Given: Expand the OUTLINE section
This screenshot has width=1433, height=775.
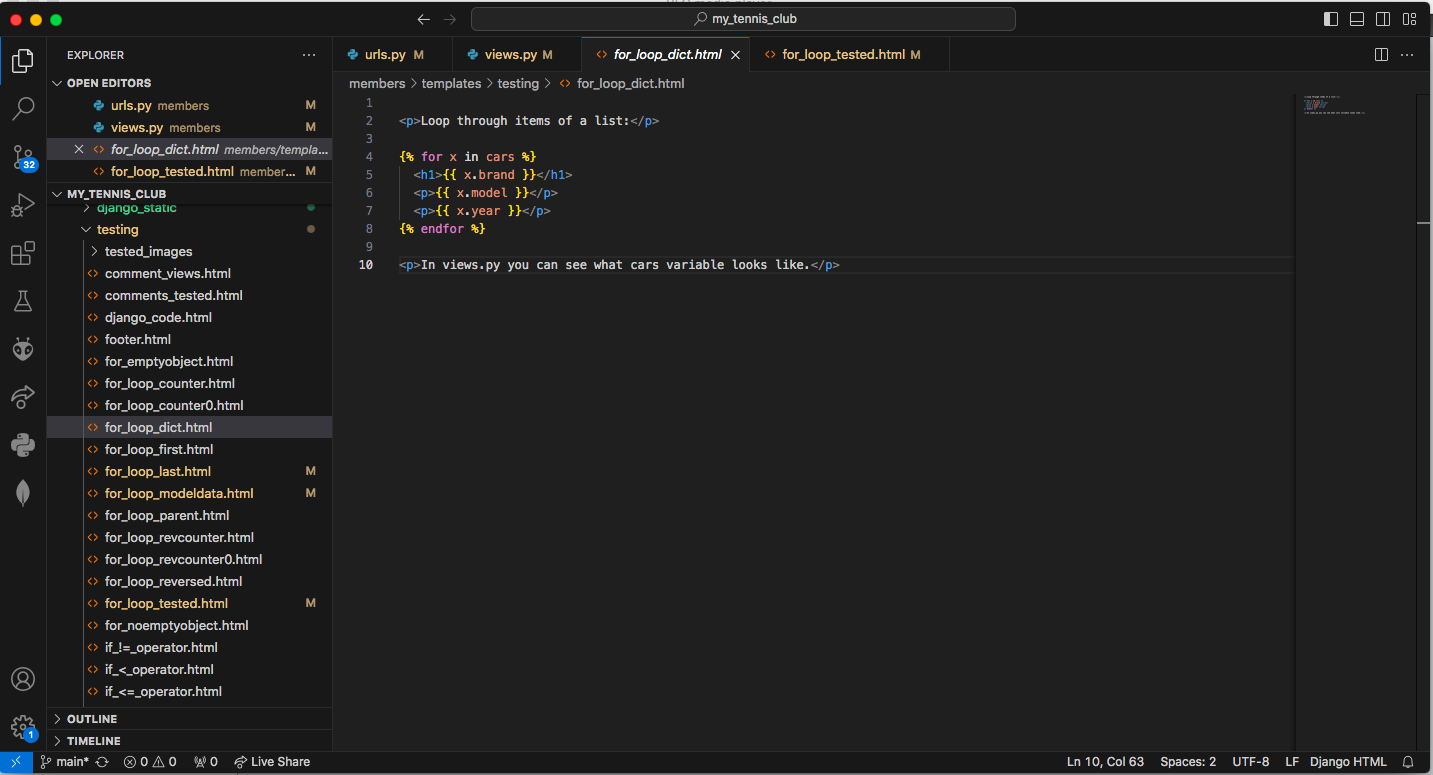Looking at the screenshot, I should click(92, 719).
